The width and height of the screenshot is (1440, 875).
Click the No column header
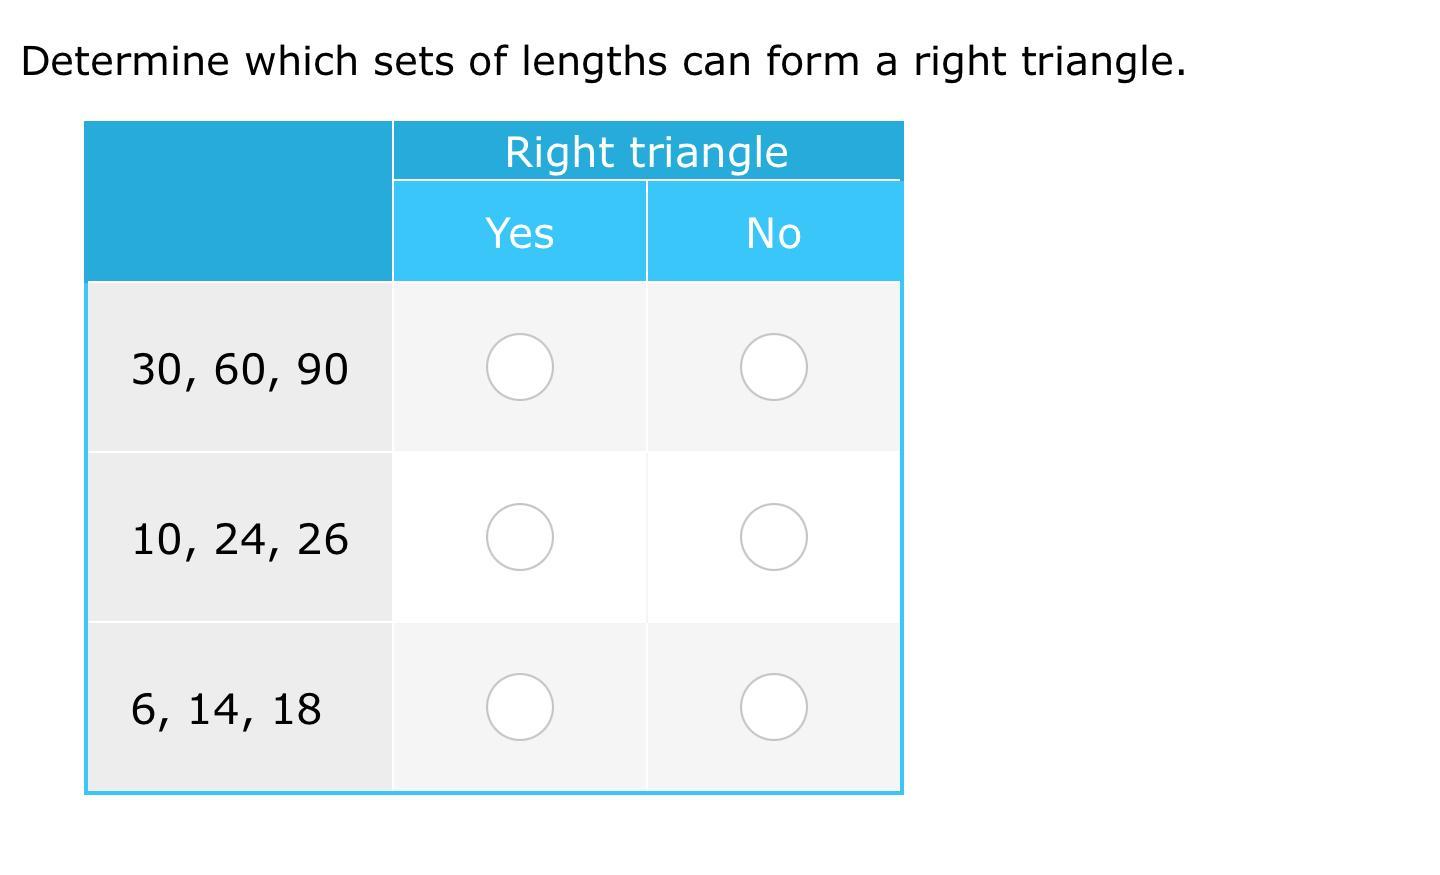point(774,233)
